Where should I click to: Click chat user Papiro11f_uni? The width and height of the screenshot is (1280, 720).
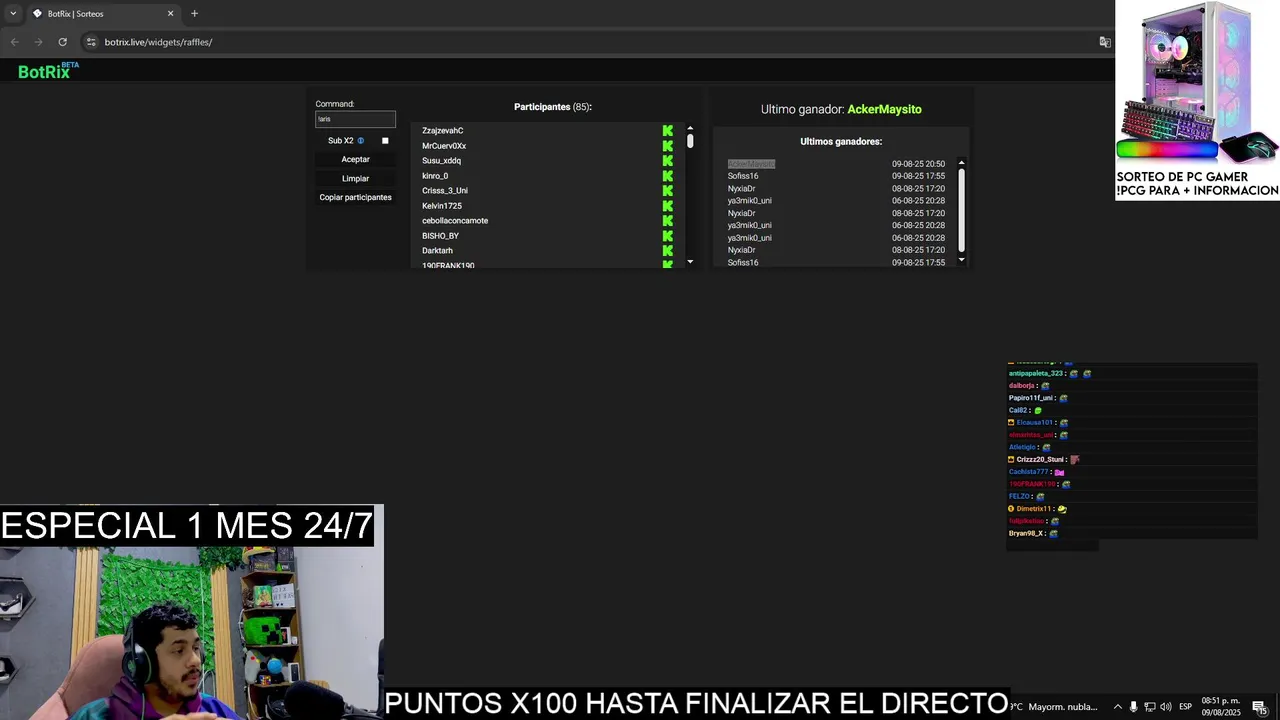[x=1031, y=398]
